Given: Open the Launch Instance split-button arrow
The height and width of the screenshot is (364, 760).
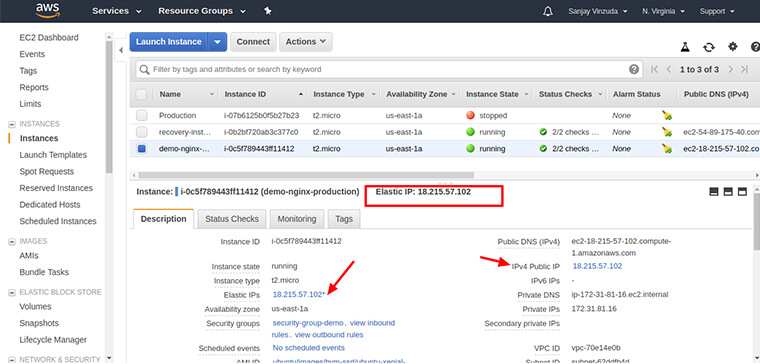Looking at the screenshot, I should (x=217, y=42).
